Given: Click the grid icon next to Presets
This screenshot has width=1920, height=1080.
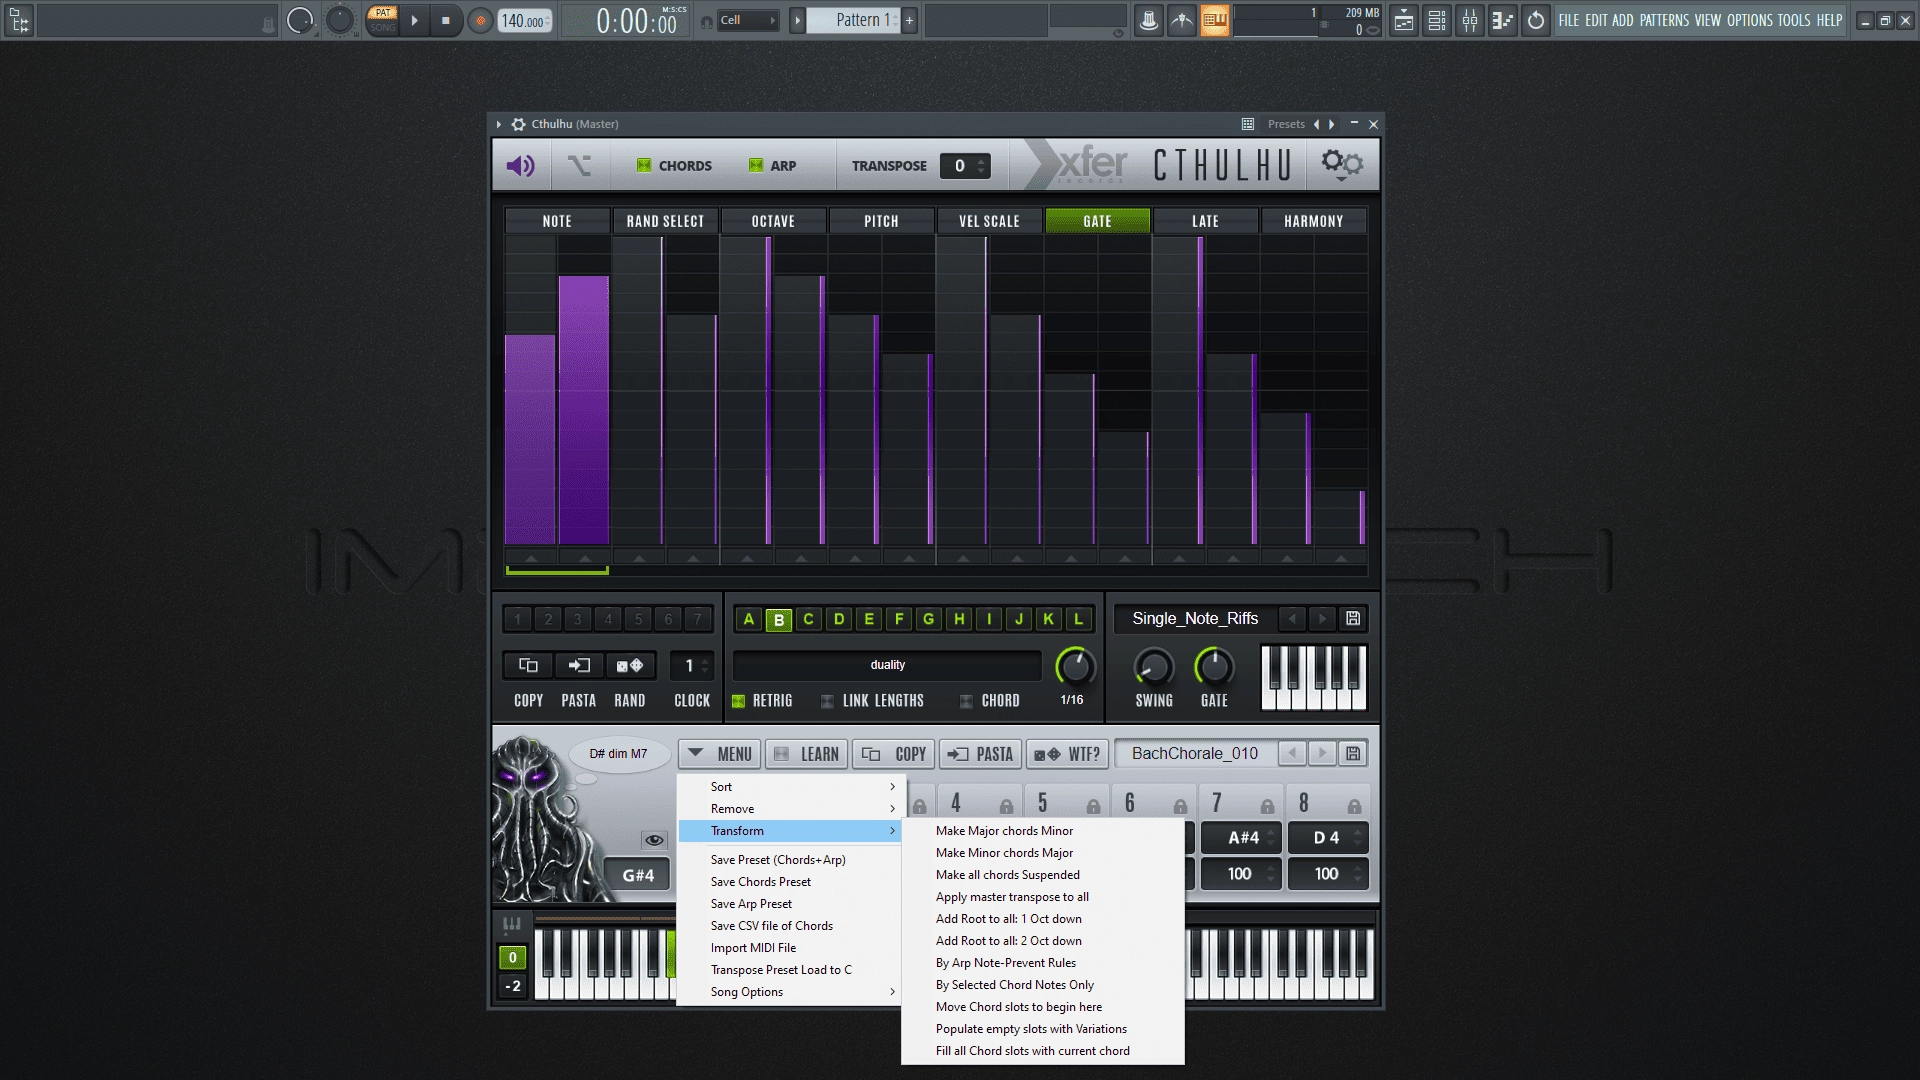Looking at the screenshot, I should click(1248, 124).
